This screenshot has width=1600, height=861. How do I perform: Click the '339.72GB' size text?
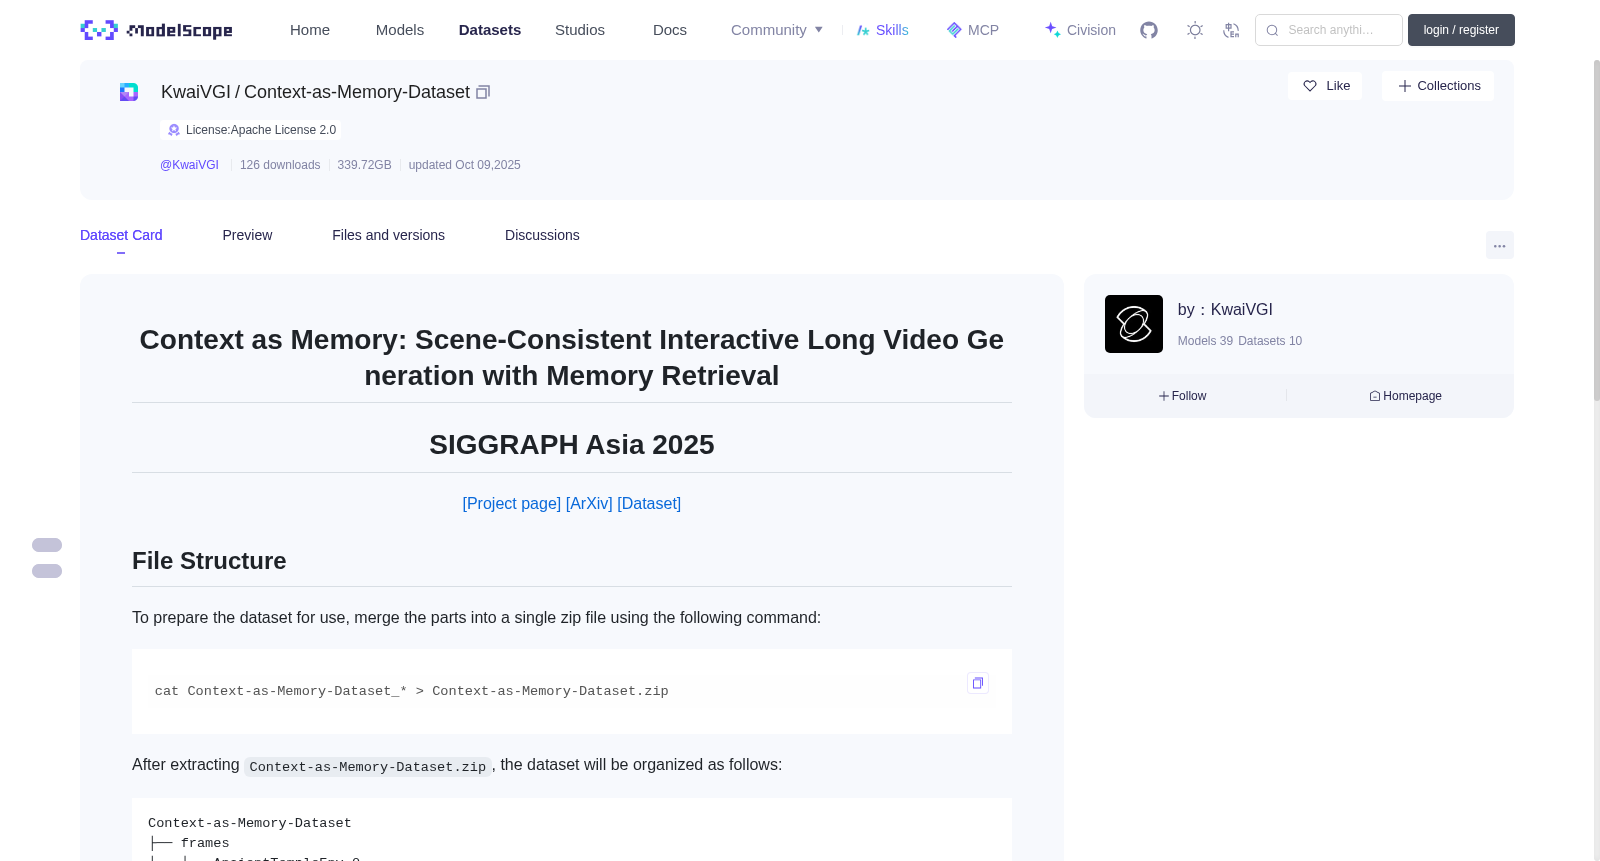(364, 165)
